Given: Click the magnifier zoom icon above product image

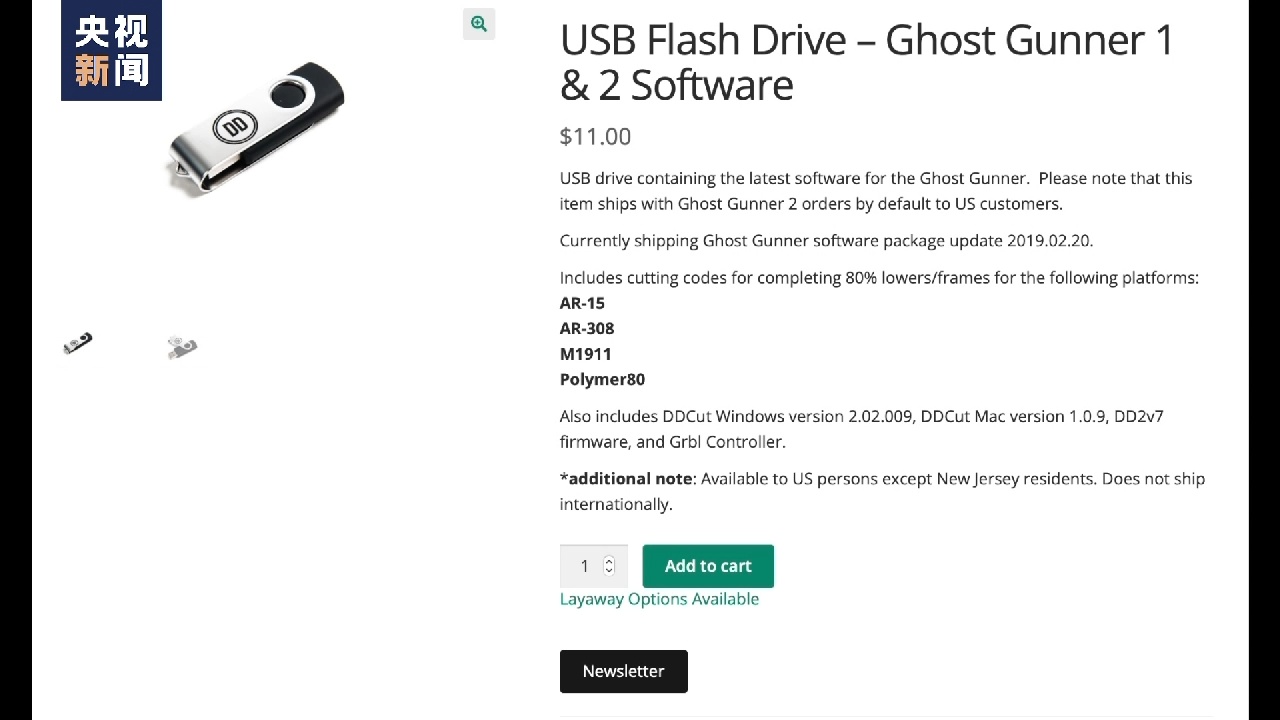Looking at the screenshot, I should click(x=479, y=24).
